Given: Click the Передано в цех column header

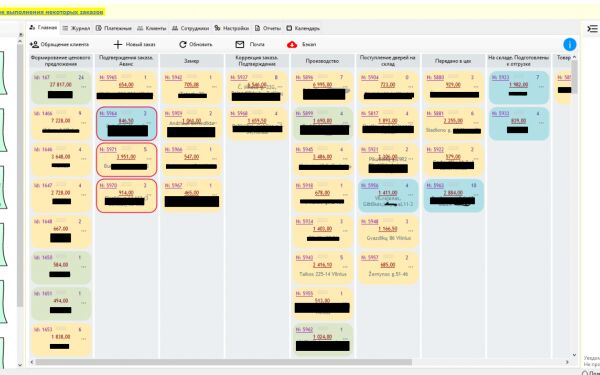Looking at the screenshot, I should (453, 61).
